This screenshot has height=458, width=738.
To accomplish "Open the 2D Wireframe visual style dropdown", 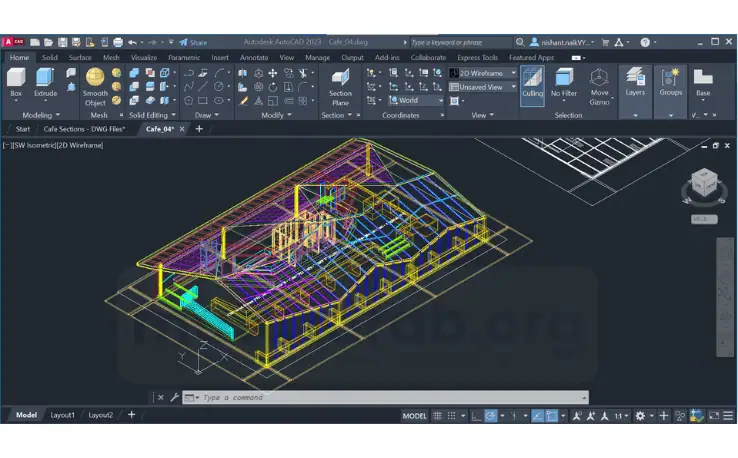I will pyautogui.click(x=485, y=73).
